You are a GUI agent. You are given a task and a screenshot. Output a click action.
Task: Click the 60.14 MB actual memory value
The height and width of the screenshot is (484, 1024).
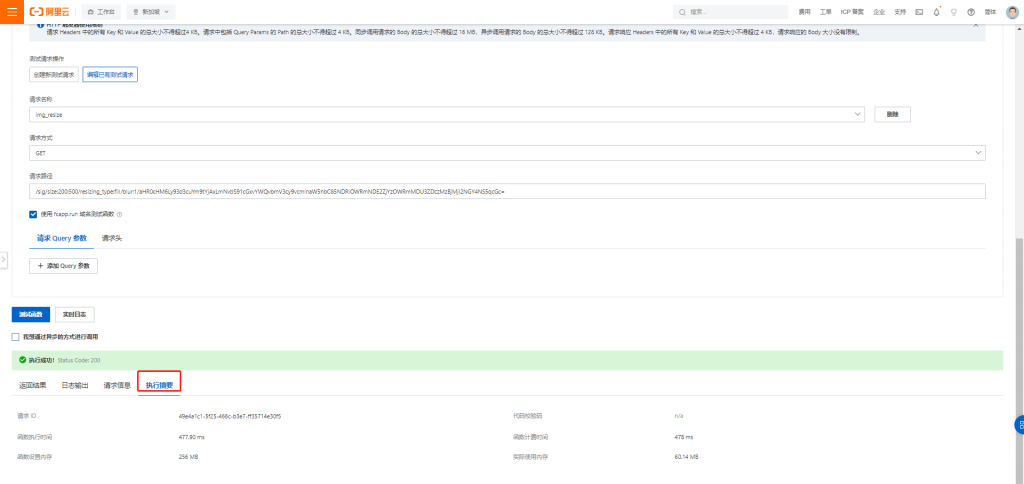[686, 457]
